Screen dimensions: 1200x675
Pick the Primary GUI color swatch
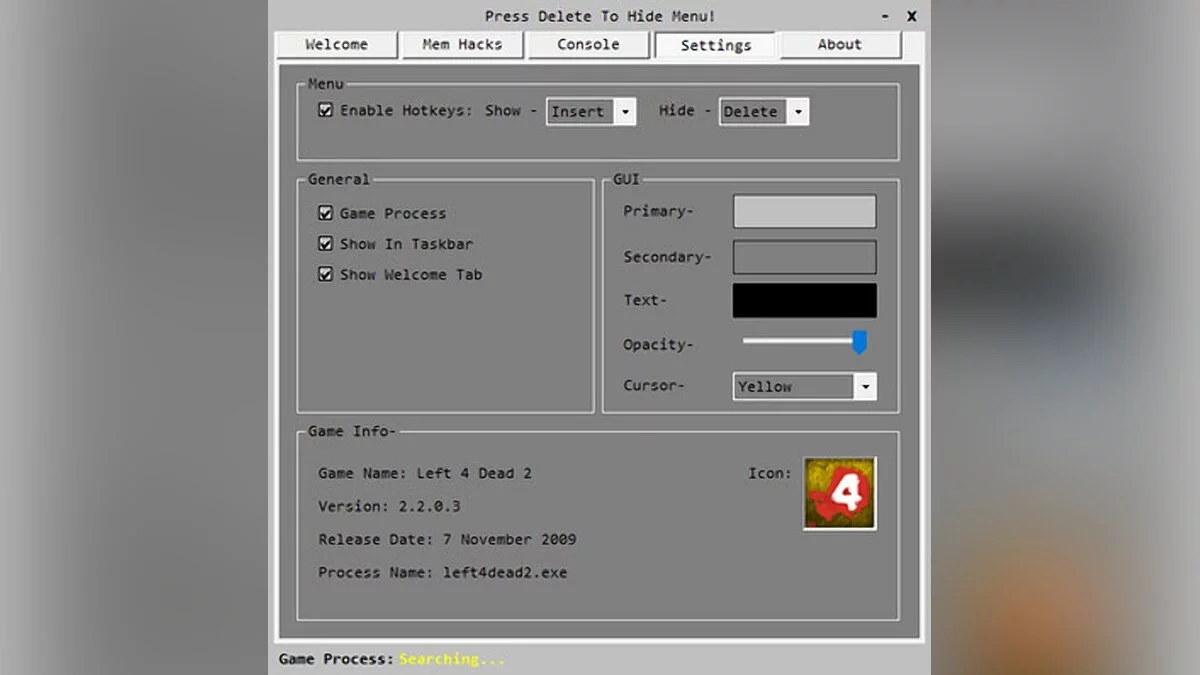(804, 211)
